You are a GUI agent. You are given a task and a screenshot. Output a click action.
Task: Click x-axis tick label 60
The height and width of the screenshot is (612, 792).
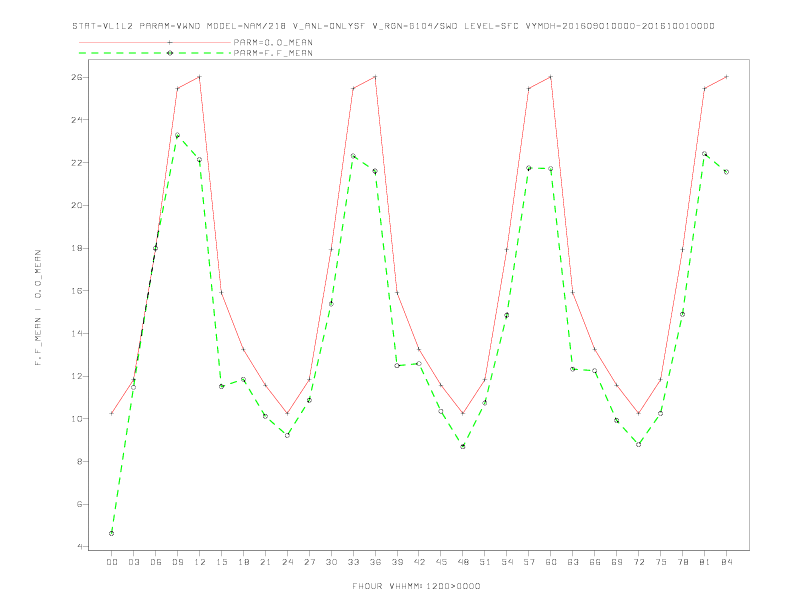[x=551, y=562]
